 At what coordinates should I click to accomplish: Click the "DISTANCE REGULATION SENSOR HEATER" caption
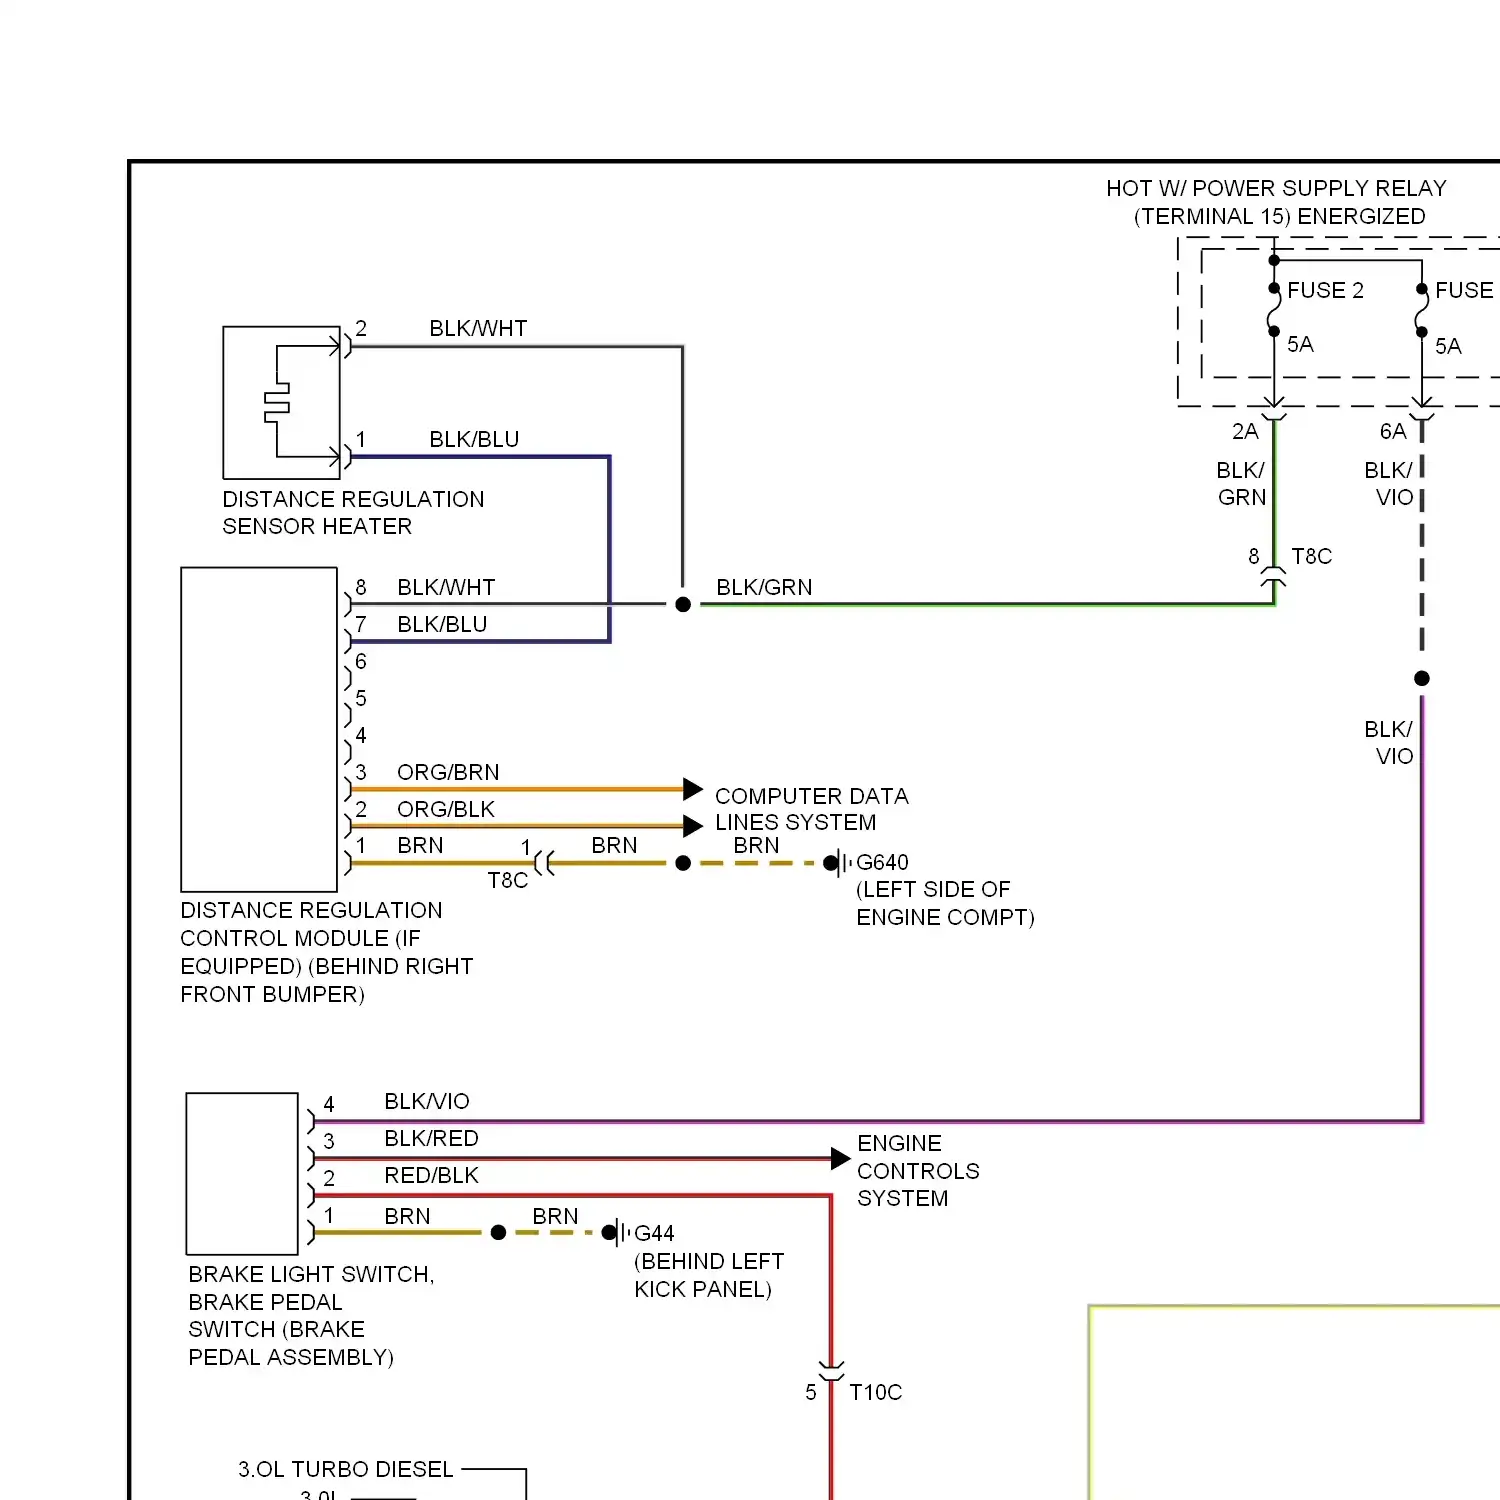click(x=353, y=512)
